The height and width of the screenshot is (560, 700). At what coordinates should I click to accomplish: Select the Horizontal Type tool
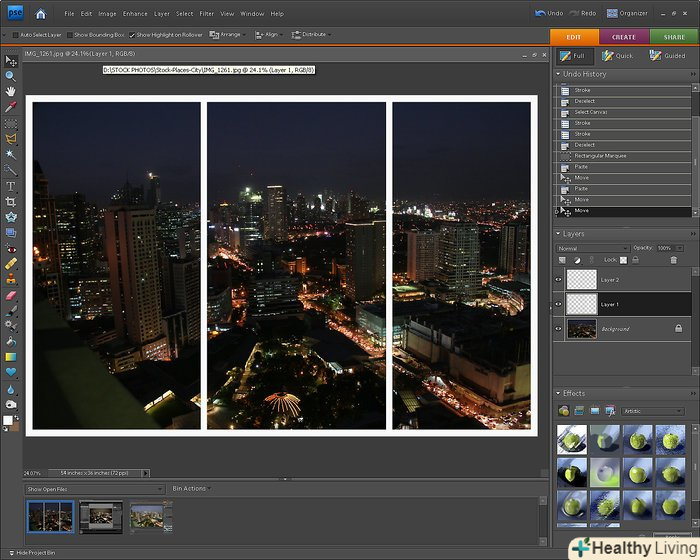pos(10,185)
